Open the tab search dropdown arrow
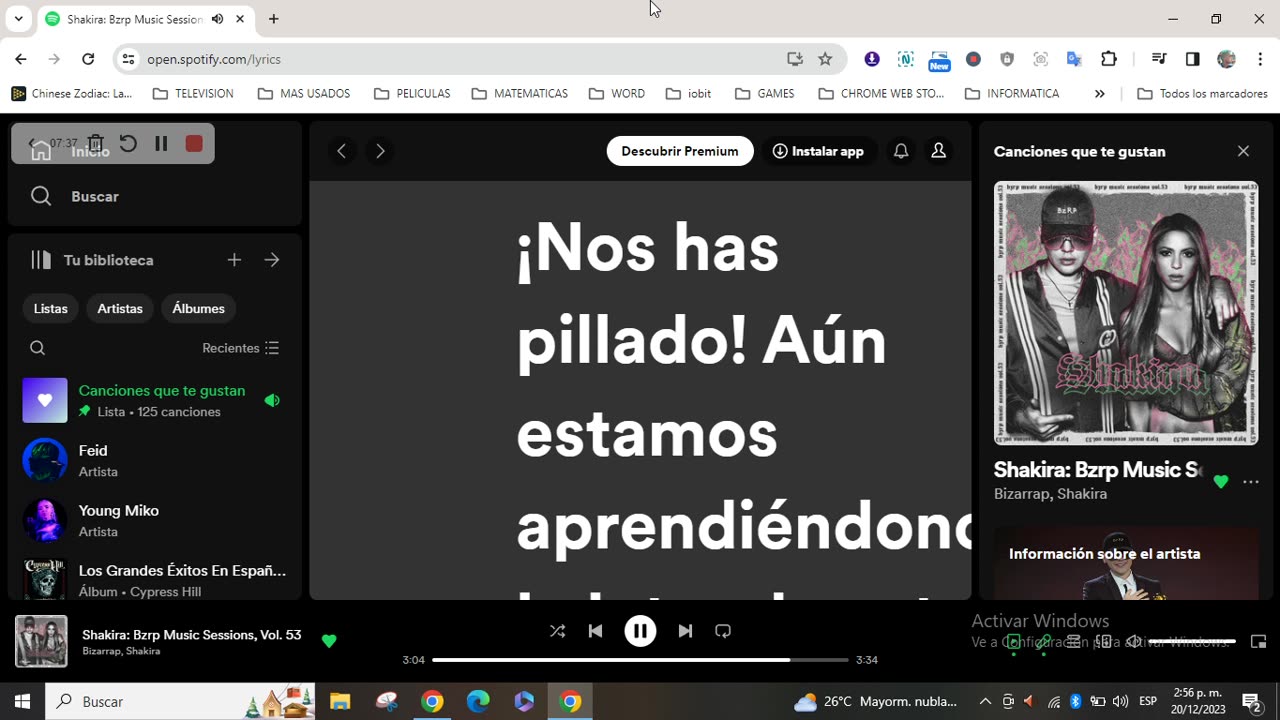 coord(18,19)
